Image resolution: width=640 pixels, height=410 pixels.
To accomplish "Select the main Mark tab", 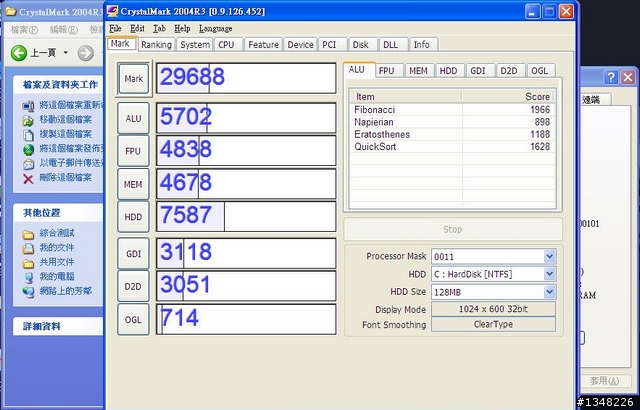I will (120, 43).
